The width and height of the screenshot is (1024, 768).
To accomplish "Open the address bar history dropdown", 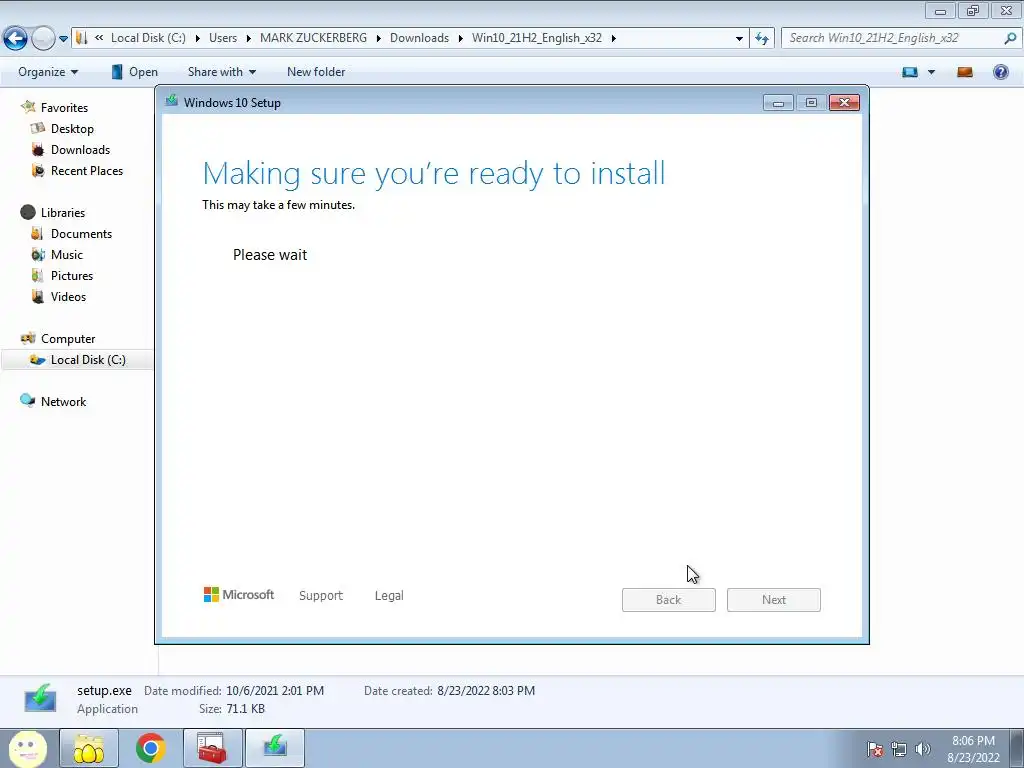I will pyautogui.click(x=739, y=39).
